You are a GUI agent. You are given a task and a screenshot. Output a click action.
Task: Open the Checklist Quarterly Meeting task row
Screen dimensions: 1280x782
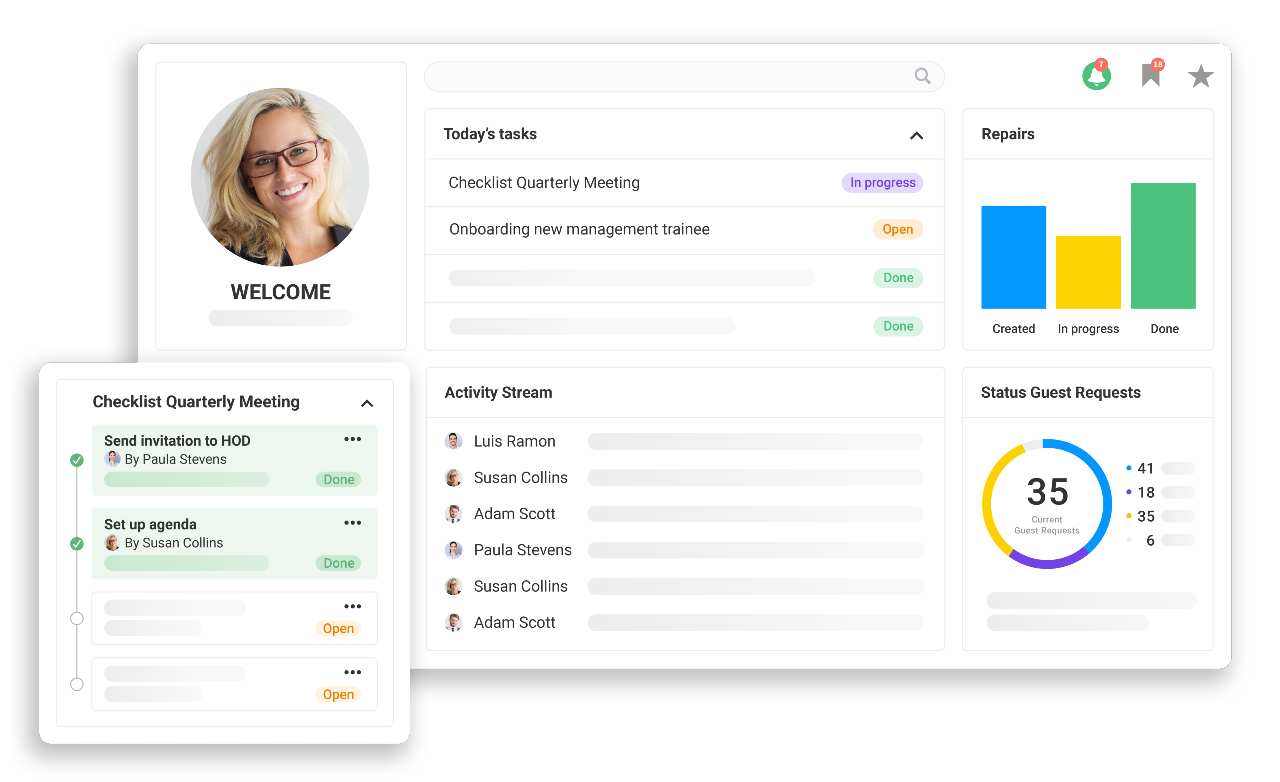pos(544,183)
